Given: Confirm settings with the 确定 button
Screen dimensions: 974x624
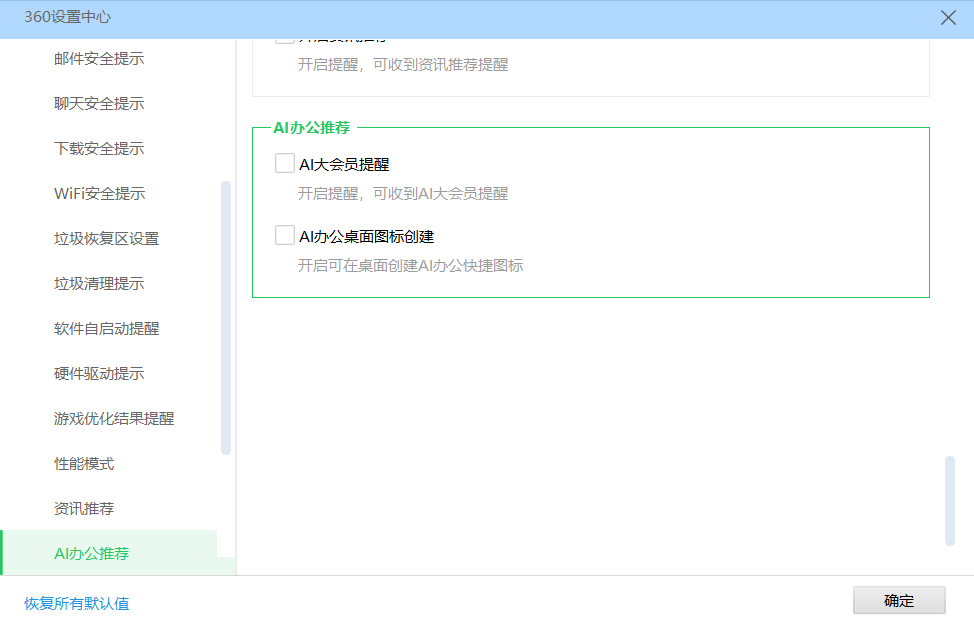Looking at the screenshot, I should (899, 600).
